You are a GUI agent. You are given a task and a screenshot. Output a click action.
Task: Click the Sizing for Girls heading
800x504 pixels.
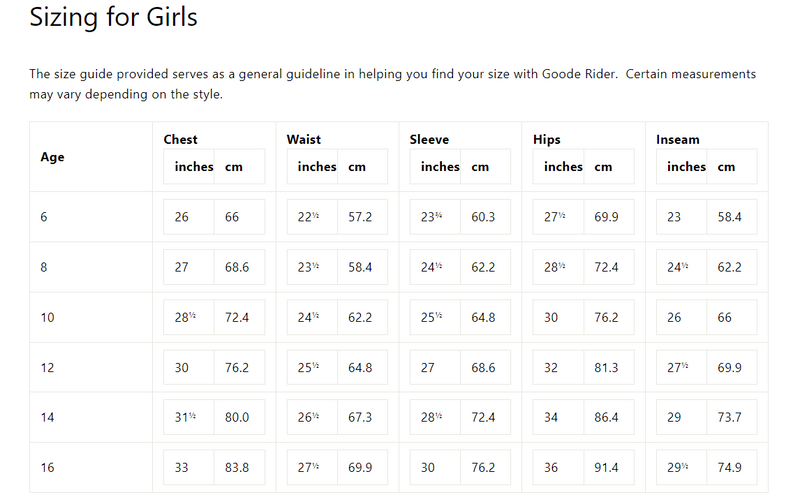113,17
